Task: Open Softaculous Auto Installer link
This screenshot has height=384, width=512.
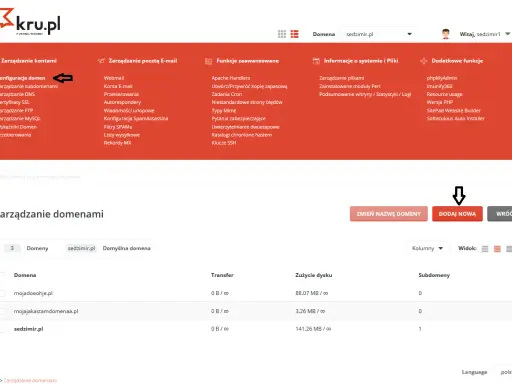Action: coord(456,118)
